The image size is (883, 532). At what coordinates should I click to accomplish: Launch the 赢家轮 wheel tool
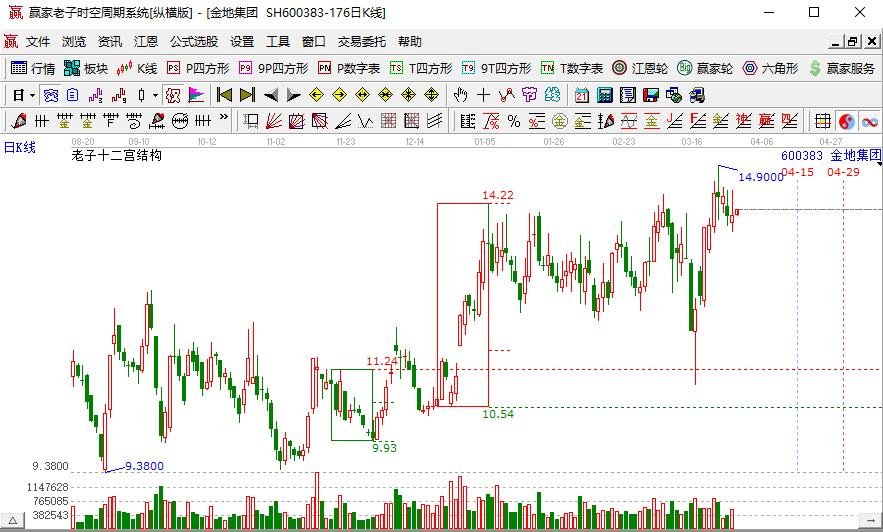705,68
